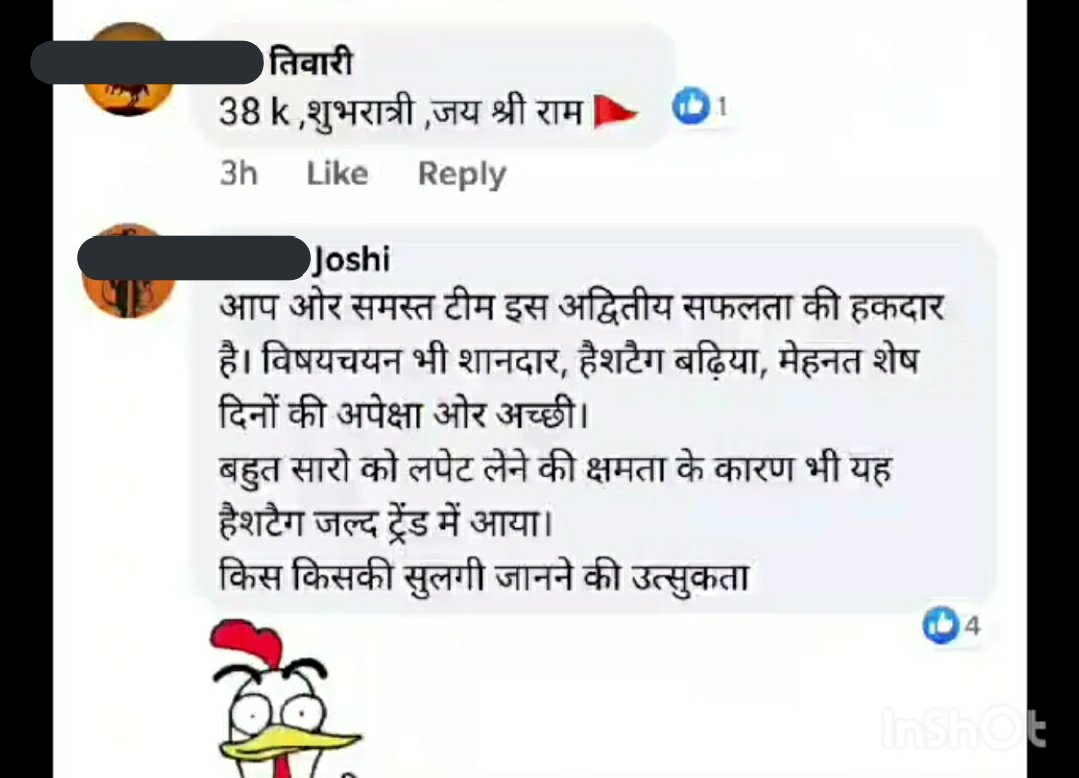Open reaction count 1 on Tiwari's comment
The width and height of the screenshot is (1079, 778).
click(x=721, y=107)
